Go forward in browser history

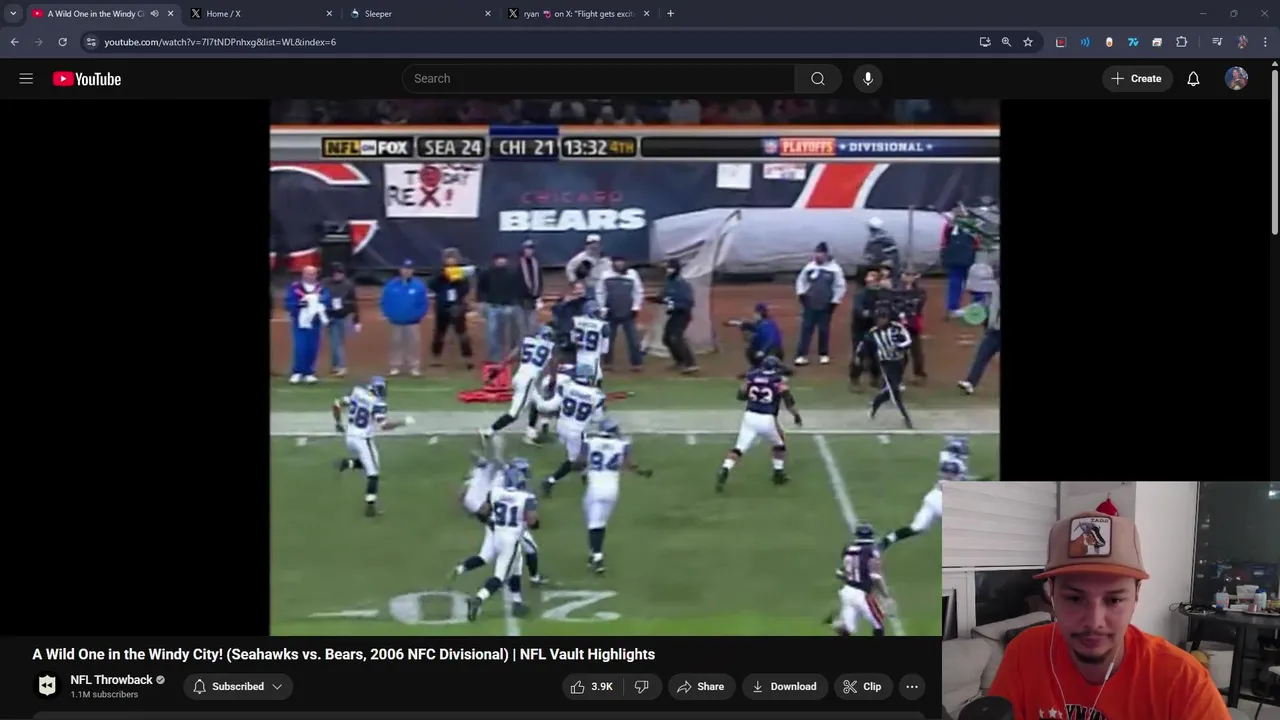pyautogui.click(x=39, y=42)
